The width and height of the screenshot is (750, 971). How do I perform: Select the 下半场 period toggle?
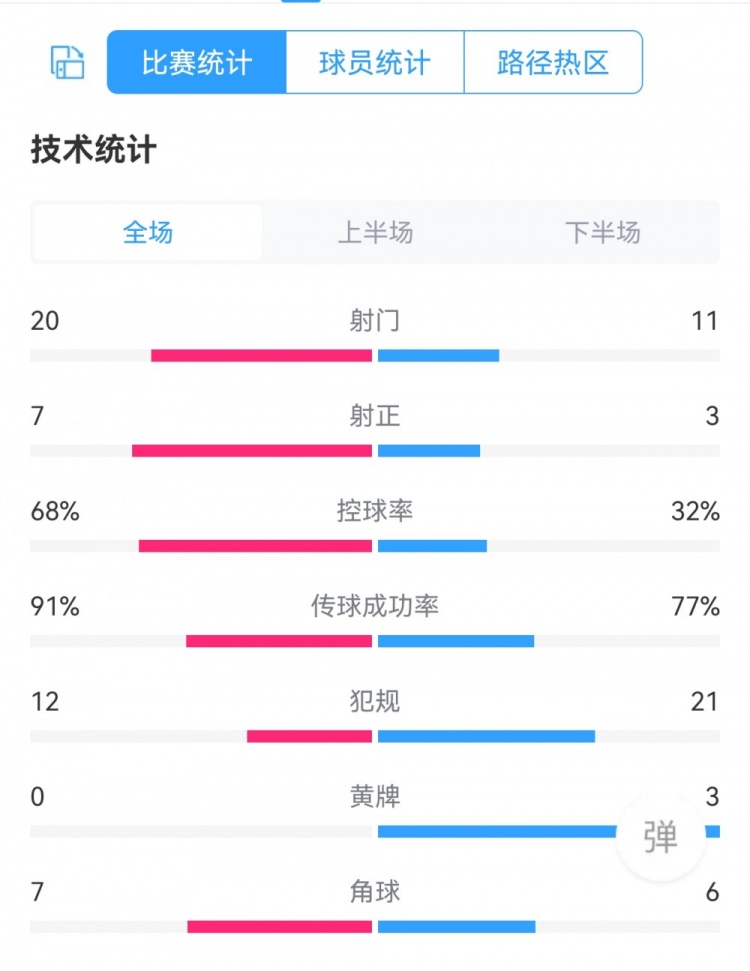coord(602,233)
